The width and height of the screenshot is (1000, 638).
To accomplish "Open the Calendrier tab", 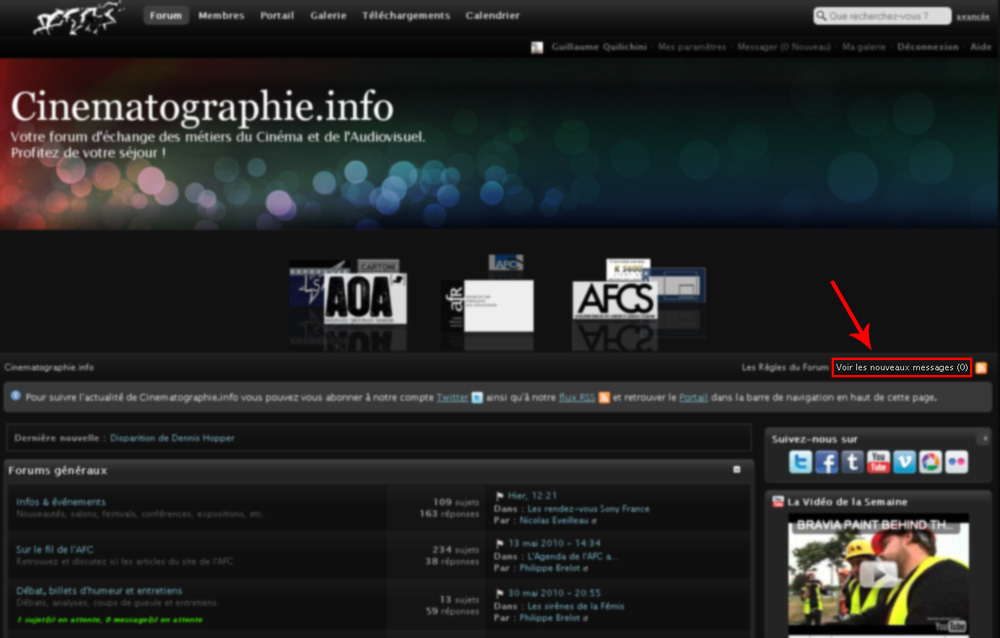I will click(x=492, y=15).
